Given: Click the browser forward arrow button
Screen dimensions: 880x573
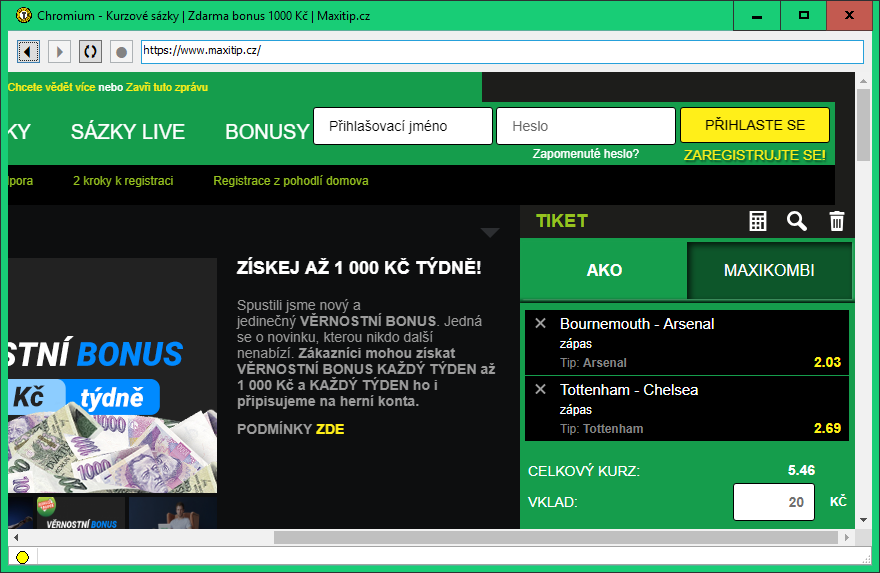Looking at the screenshot, I should [59, 52].
